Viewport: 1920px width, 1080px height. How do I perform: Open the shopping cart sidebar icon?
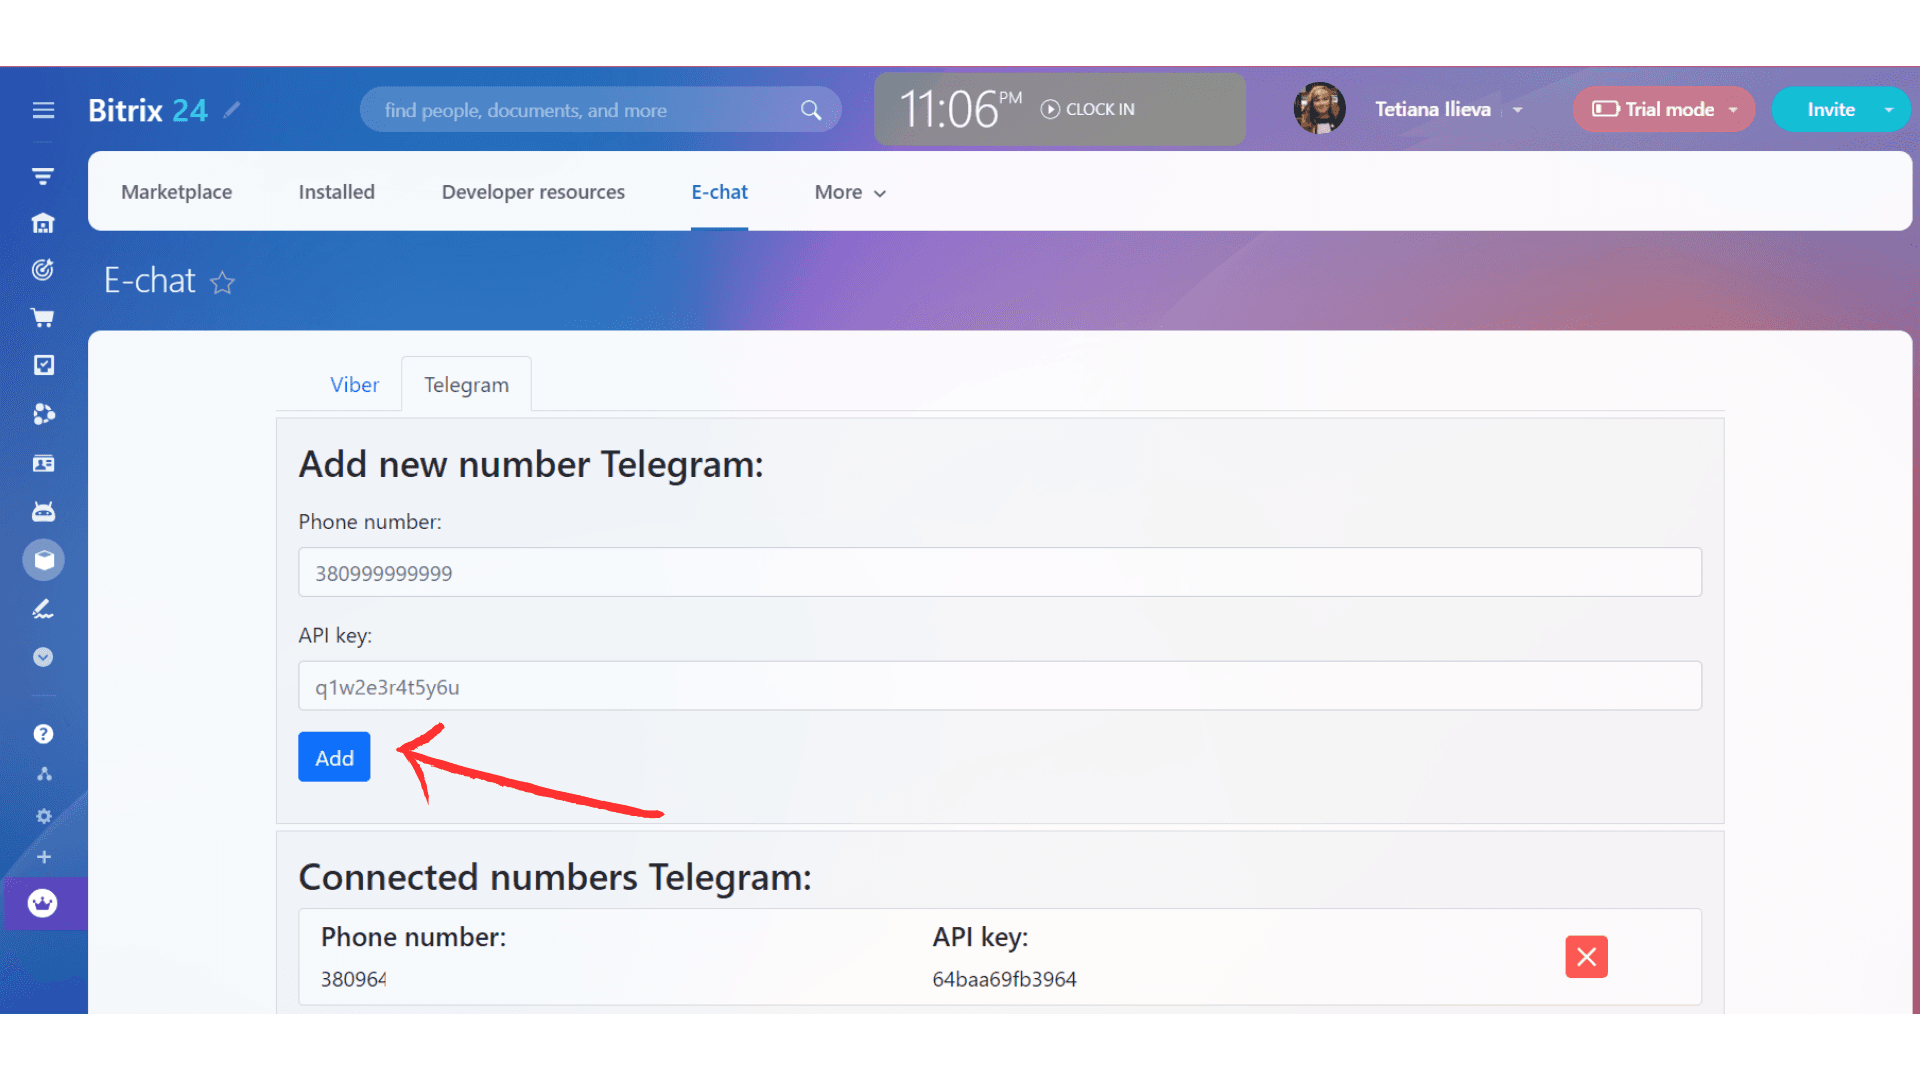pos(43,318)
